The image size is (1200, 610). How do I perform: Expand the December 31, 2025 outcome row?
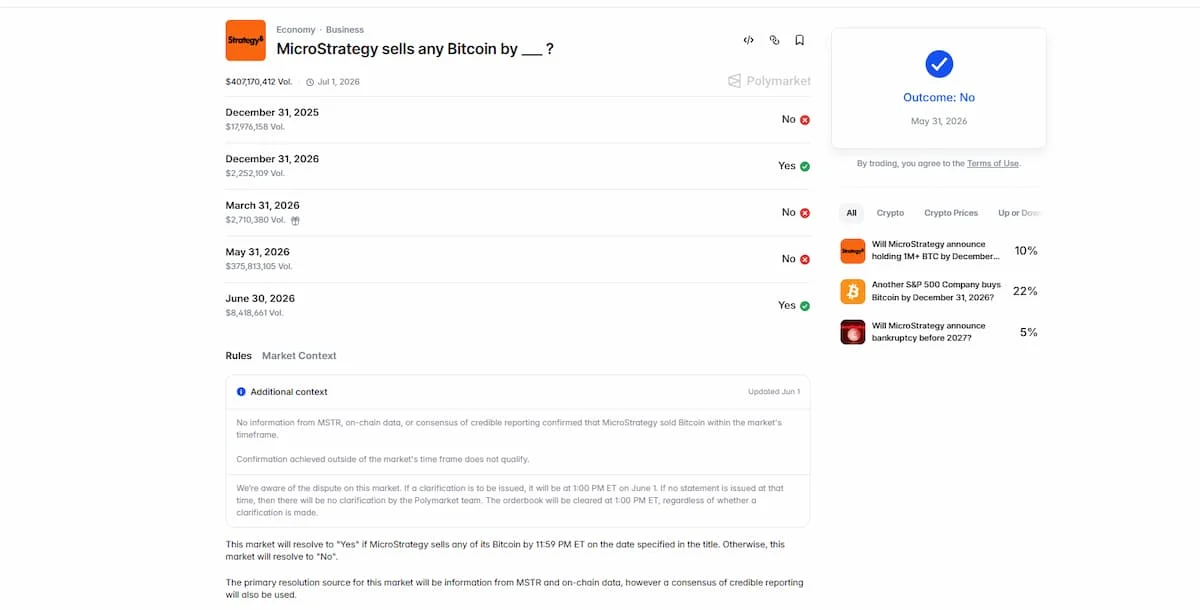[518, 120]
